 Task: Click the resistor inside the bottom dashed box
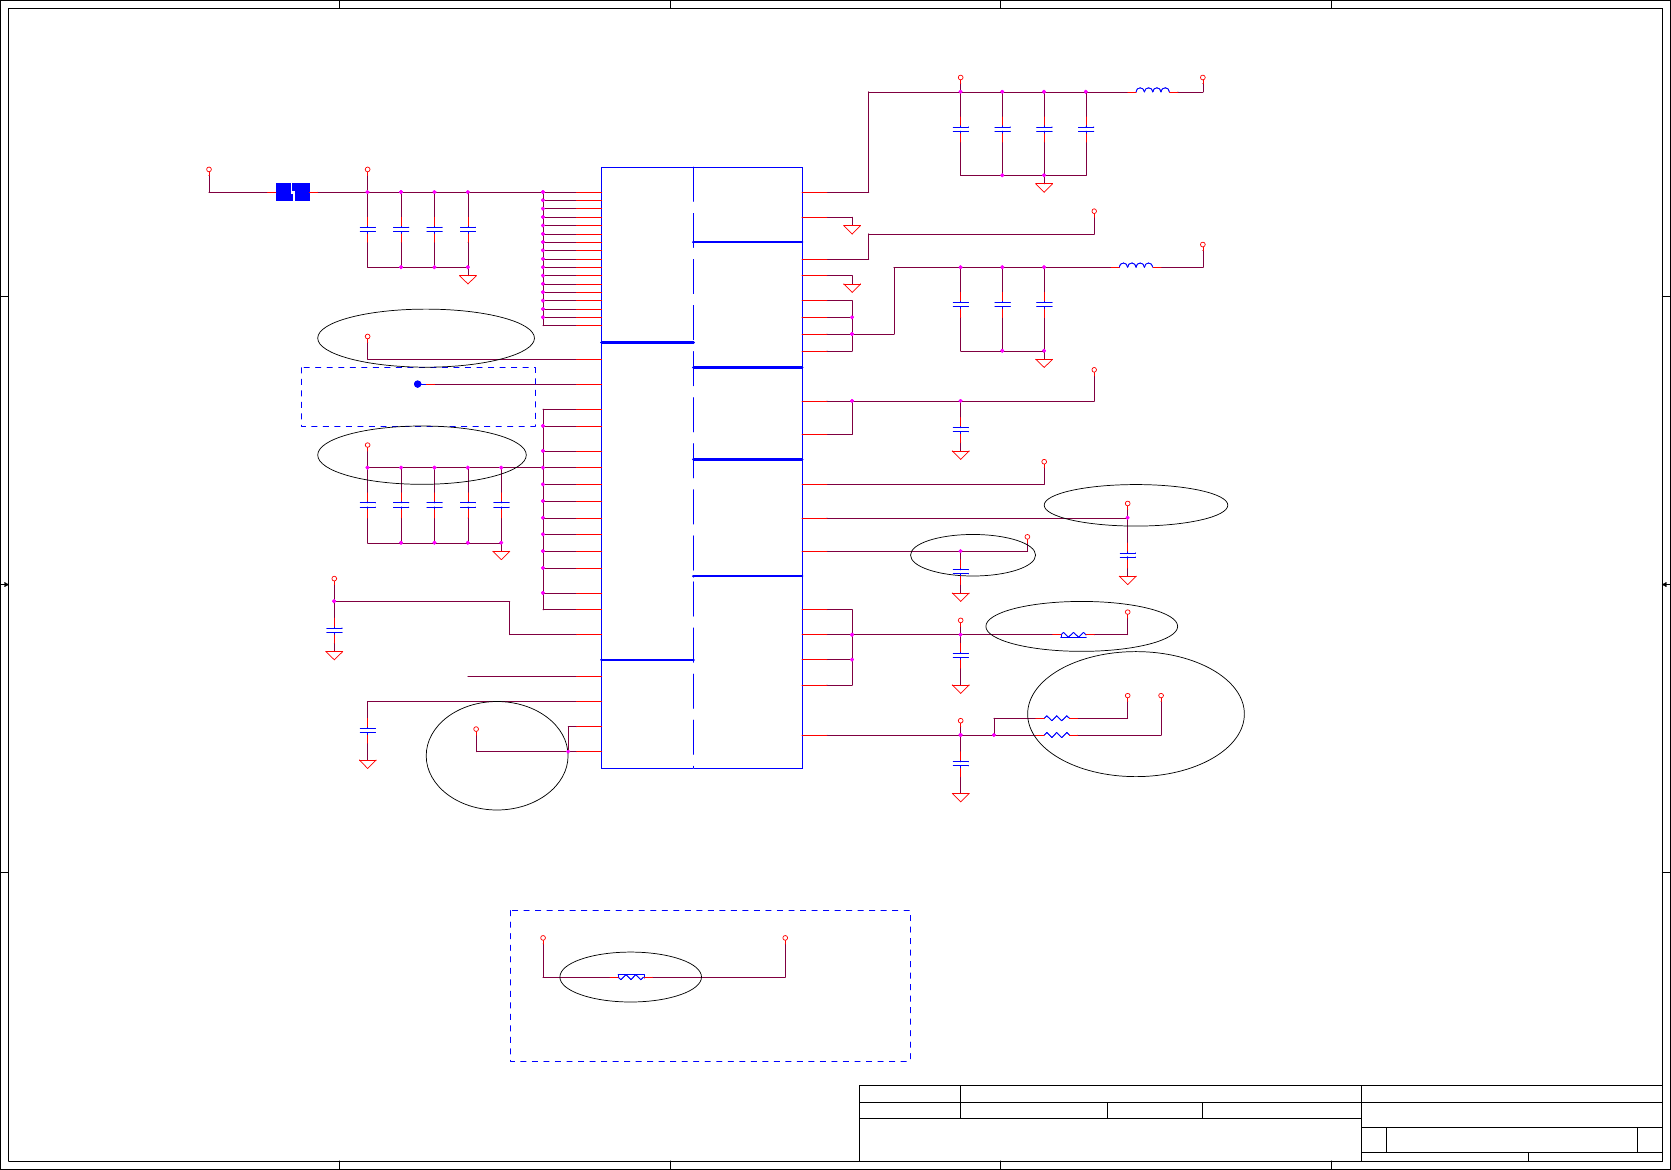point(631,976)
